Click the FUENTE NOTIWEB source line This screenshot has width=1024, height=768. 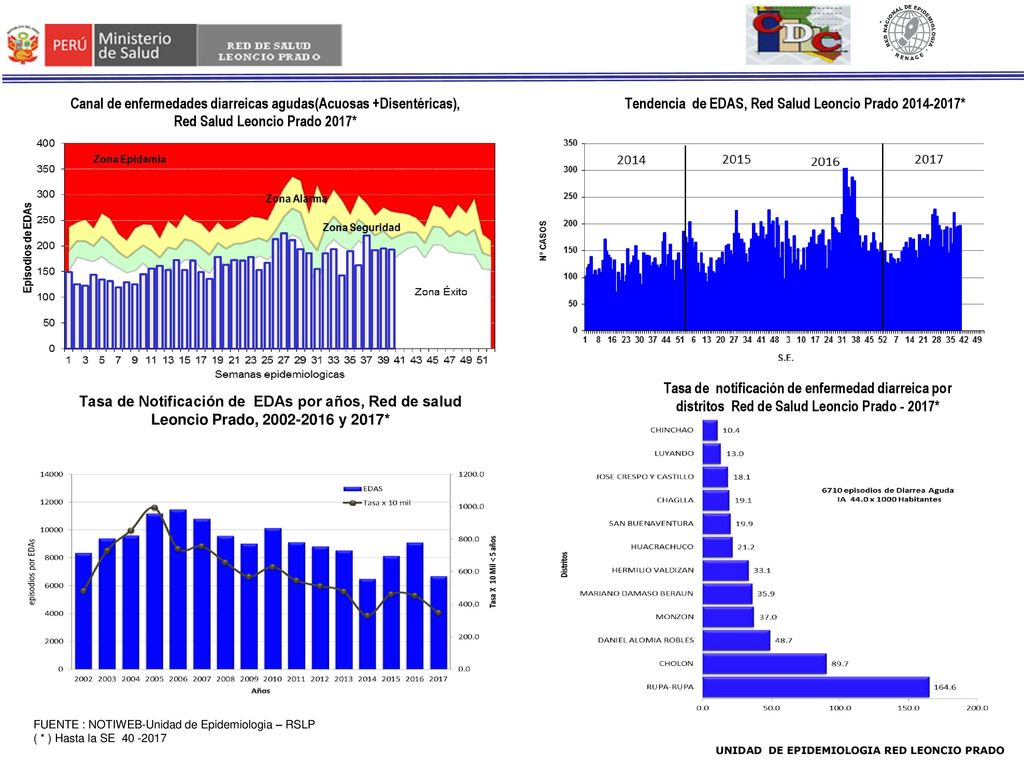pyautogui.click(x=174, y=724)
